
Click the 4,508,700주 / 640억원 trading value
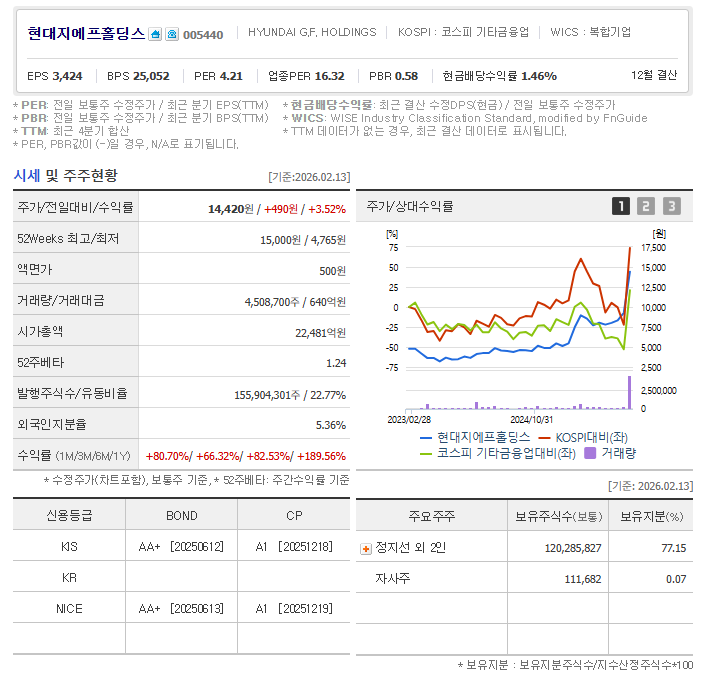[x=295, y=302]
